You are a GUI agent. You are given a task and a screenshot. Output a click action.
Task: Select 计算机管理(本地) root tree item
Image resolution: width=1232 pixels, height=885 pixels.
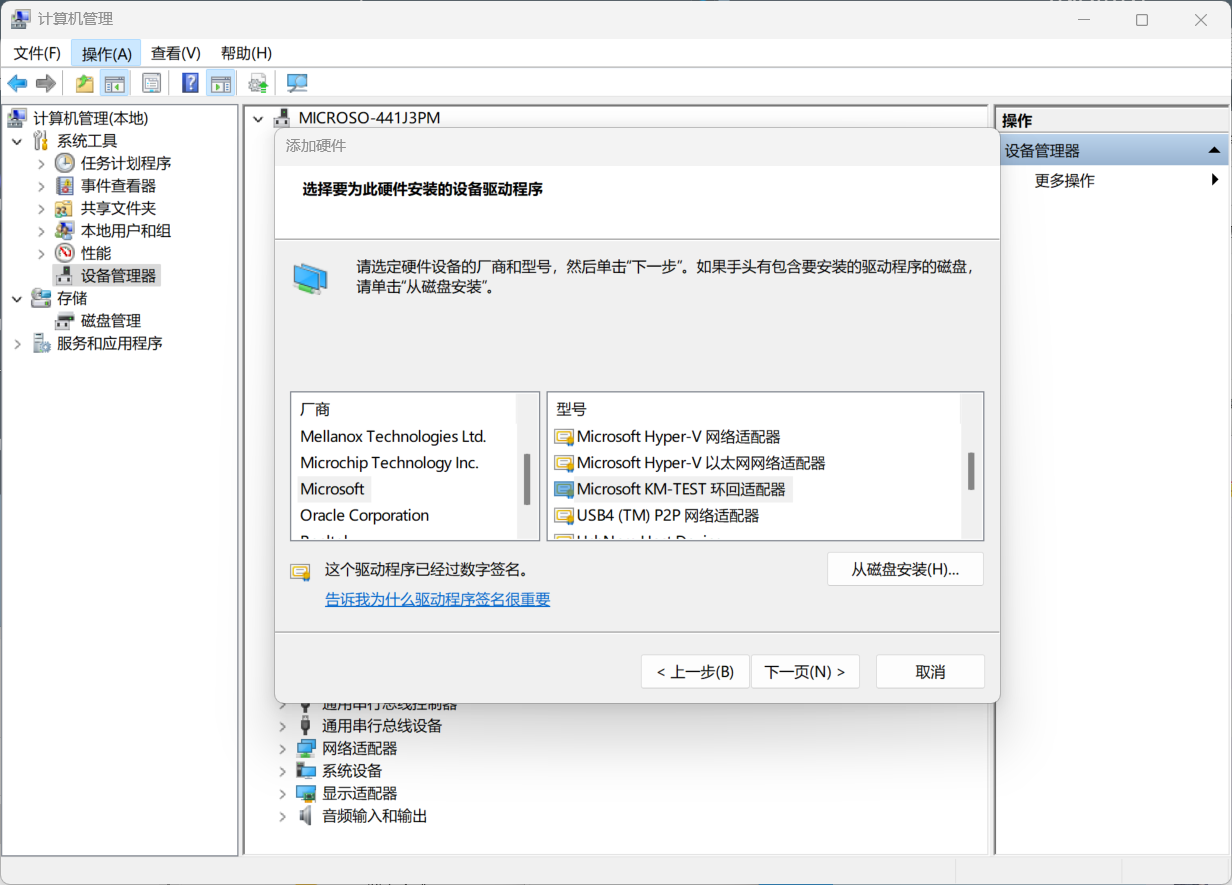[90, 118]
